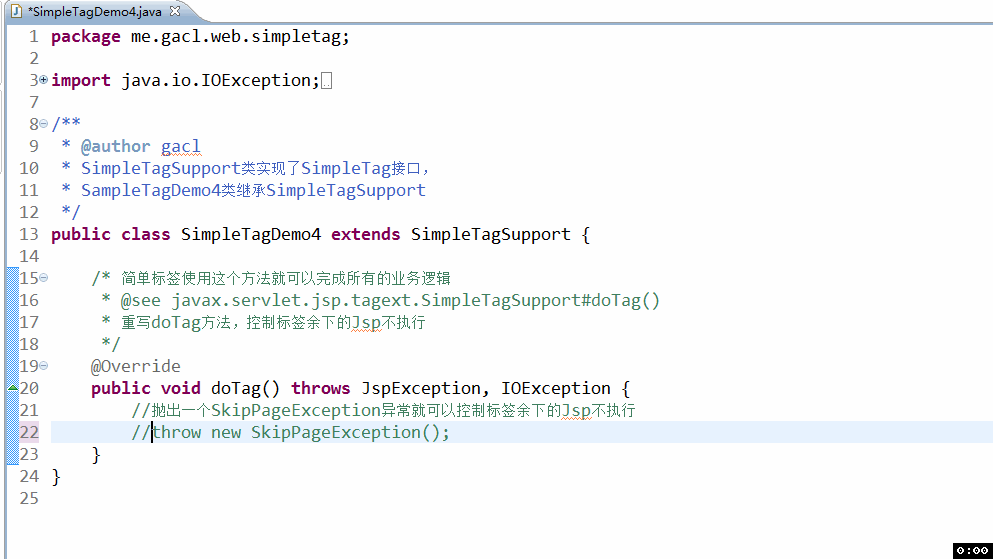Click 'SkipPageException();' on line 22
993x559 pixels.
[350, 432]
